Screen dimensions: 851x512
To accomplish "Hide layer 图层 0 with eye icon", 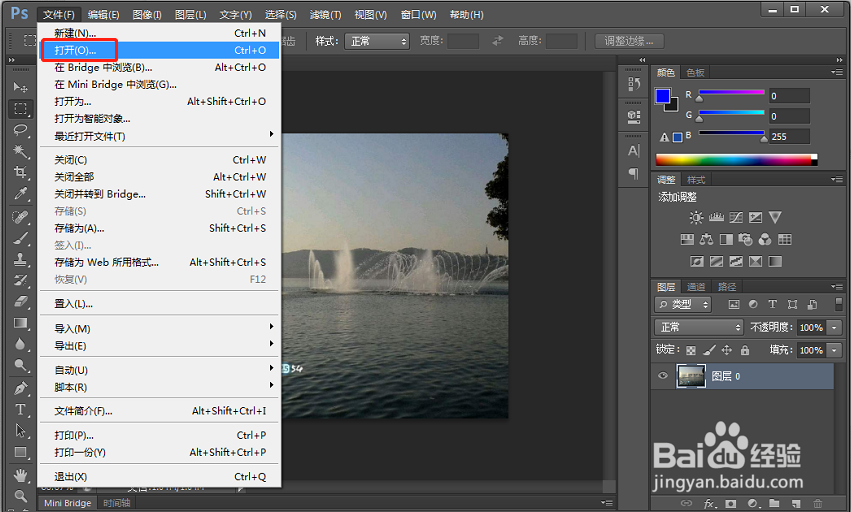I will tap(663, 376).
